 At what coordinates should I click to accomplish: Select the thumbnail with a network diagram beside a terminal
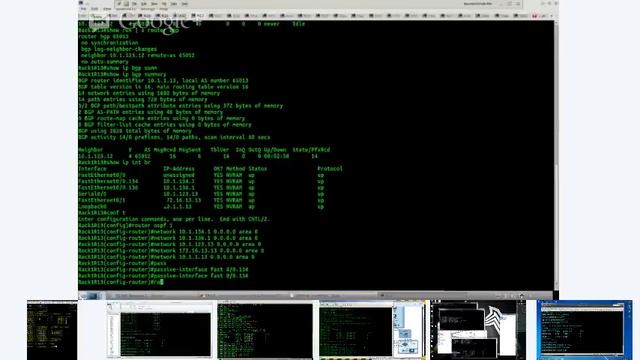pyautogui.click(x=372, y=330)
